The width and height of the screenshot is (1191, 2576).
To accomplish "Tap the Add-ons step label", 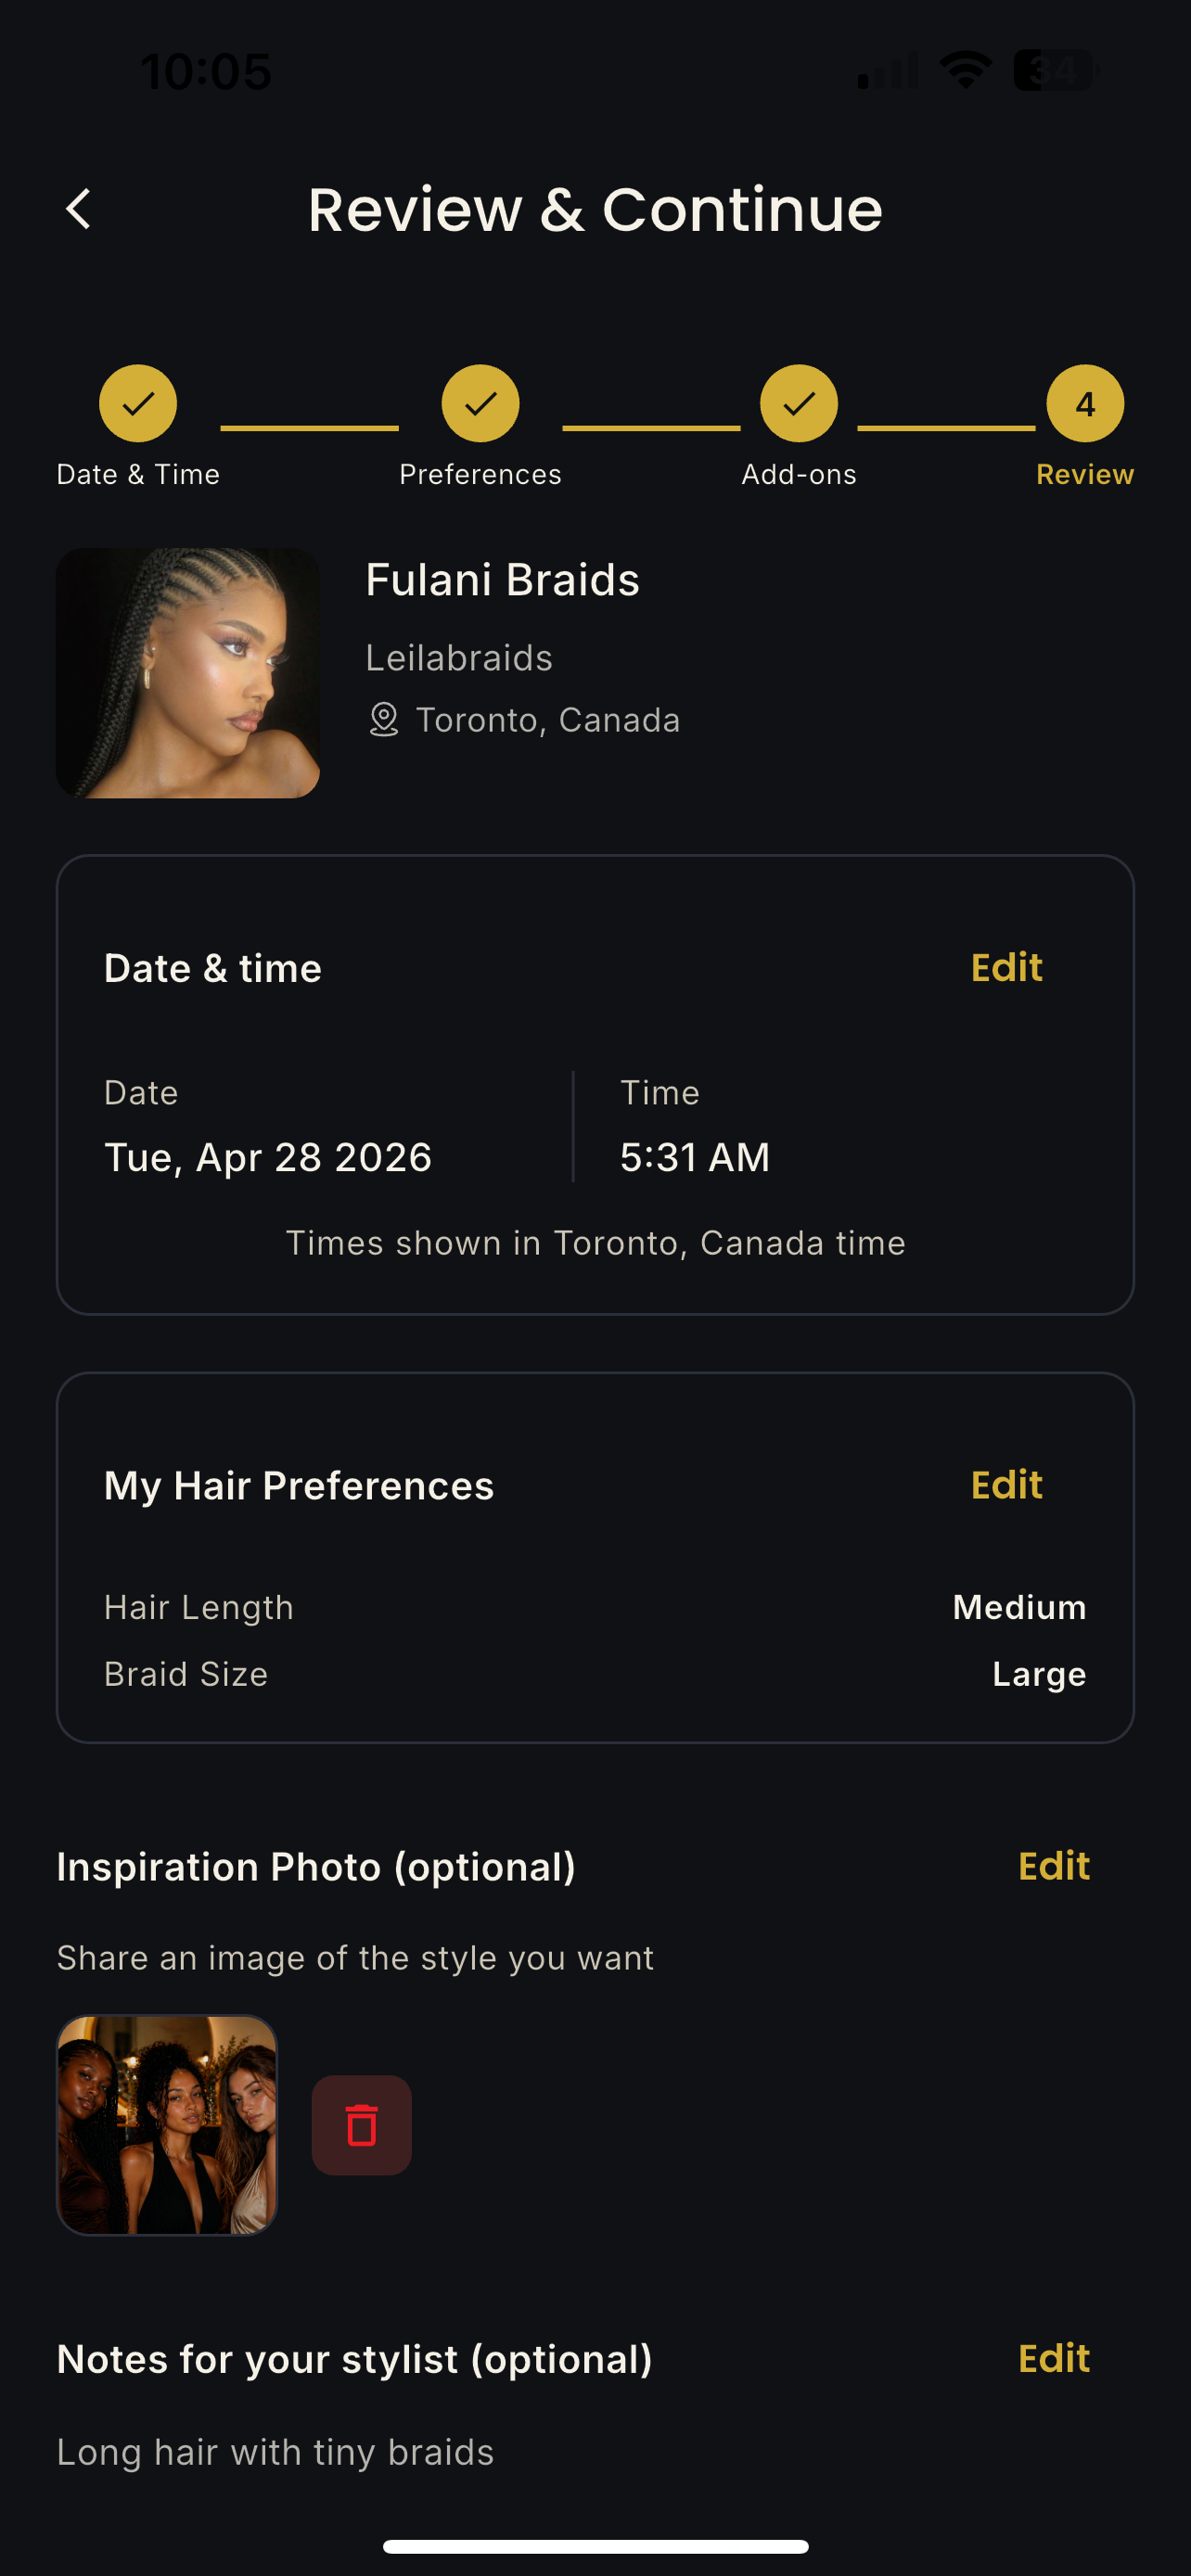I will pyautogui.click(x=798, y=474).
